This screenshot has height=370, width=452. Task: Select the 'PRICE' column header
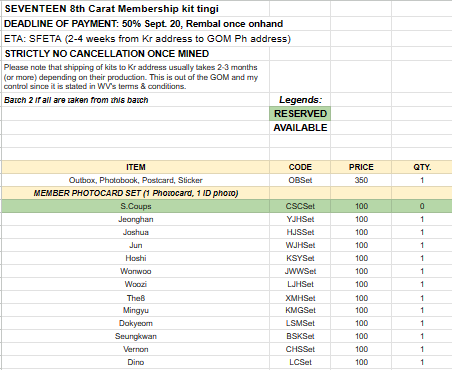click(x=361, y=167)
